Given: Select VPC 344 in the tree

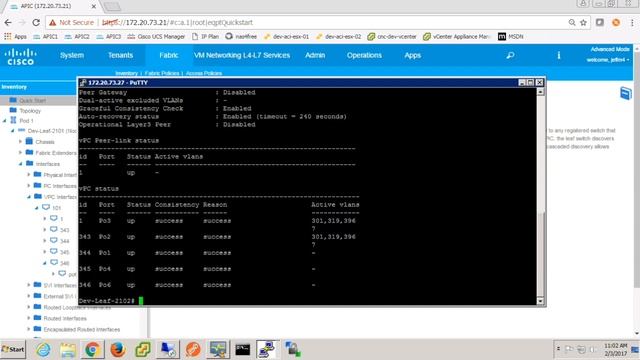Looking at the screenshot, I should point(64,241).
